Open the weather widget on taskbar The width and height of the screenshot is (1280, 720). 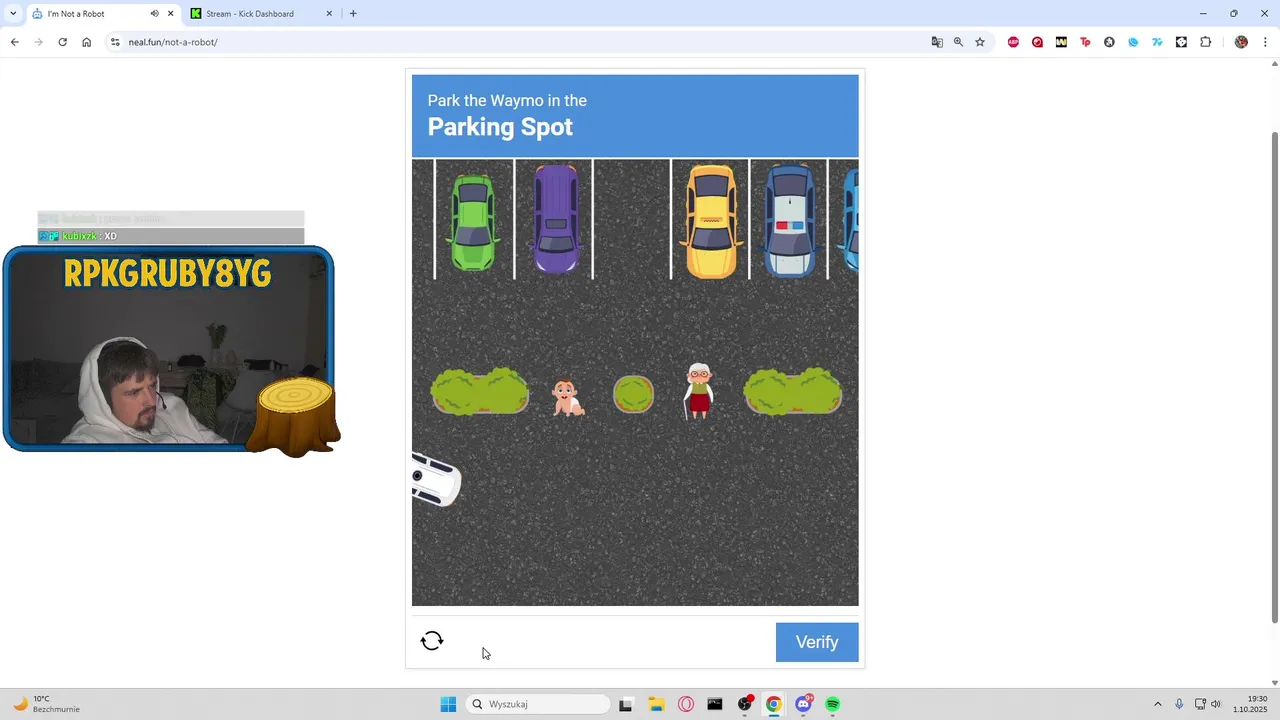(46, 704)
